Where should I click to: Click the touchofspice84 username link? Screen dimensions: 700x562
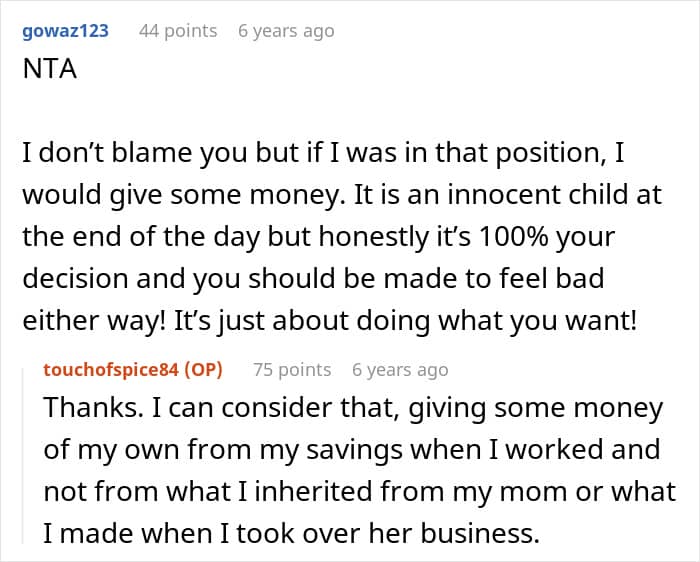[x=110, y=370]
